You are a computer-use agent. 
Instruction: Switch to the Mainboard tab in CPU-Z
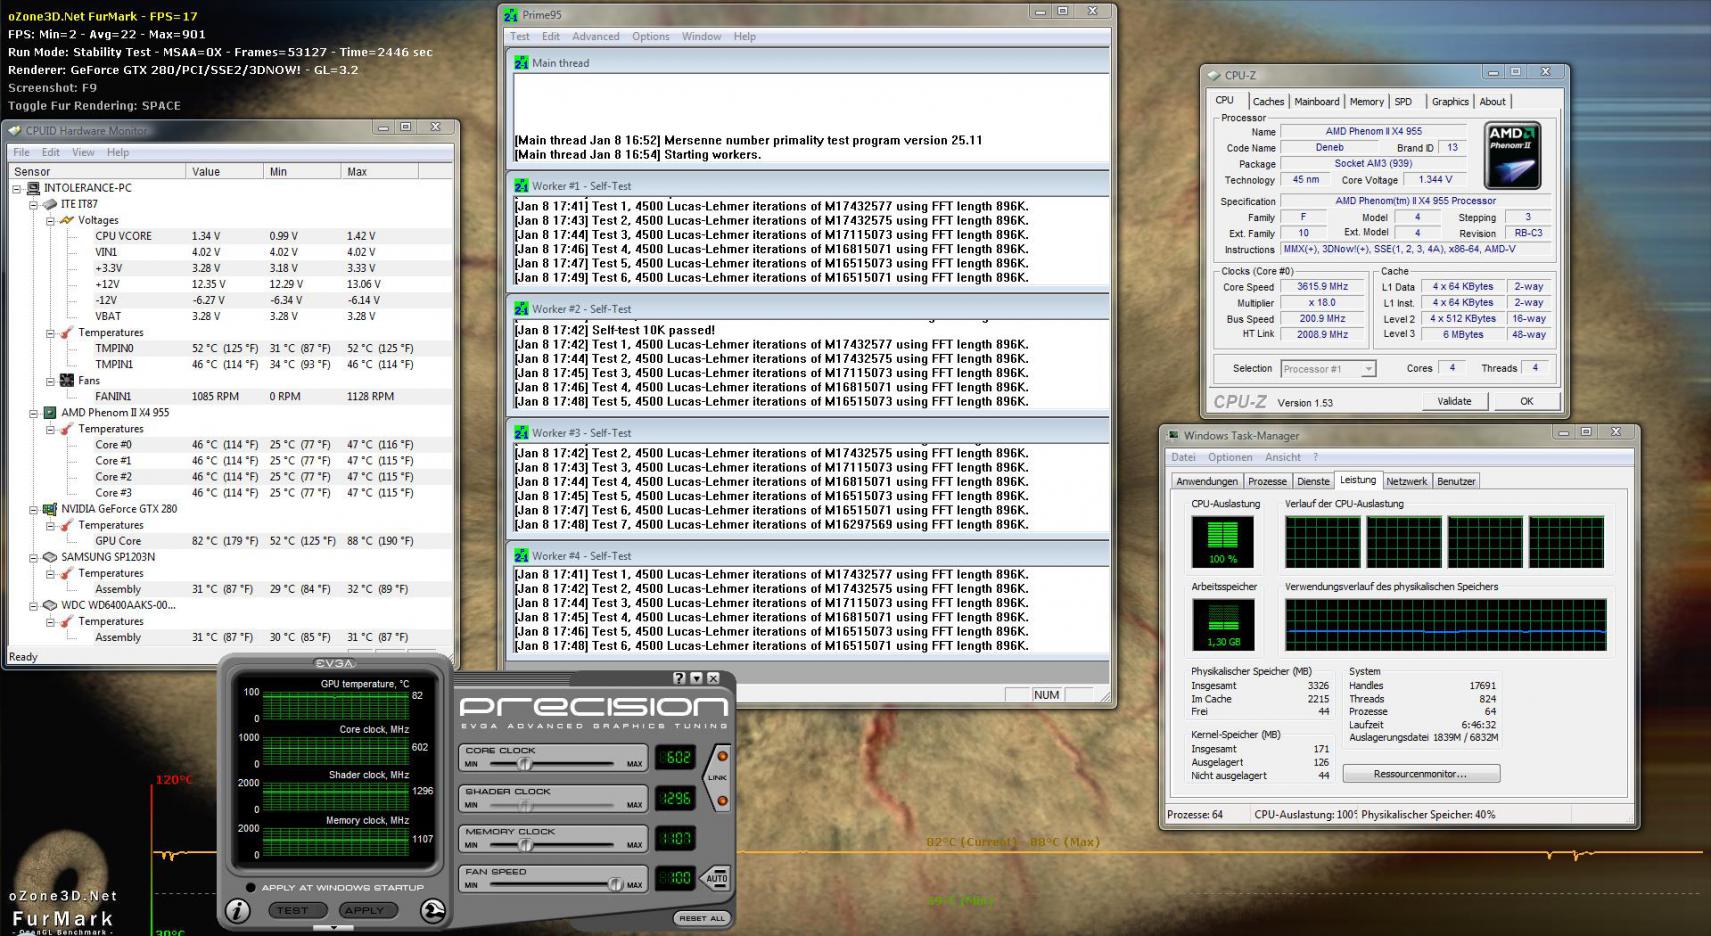(1317, 102)
